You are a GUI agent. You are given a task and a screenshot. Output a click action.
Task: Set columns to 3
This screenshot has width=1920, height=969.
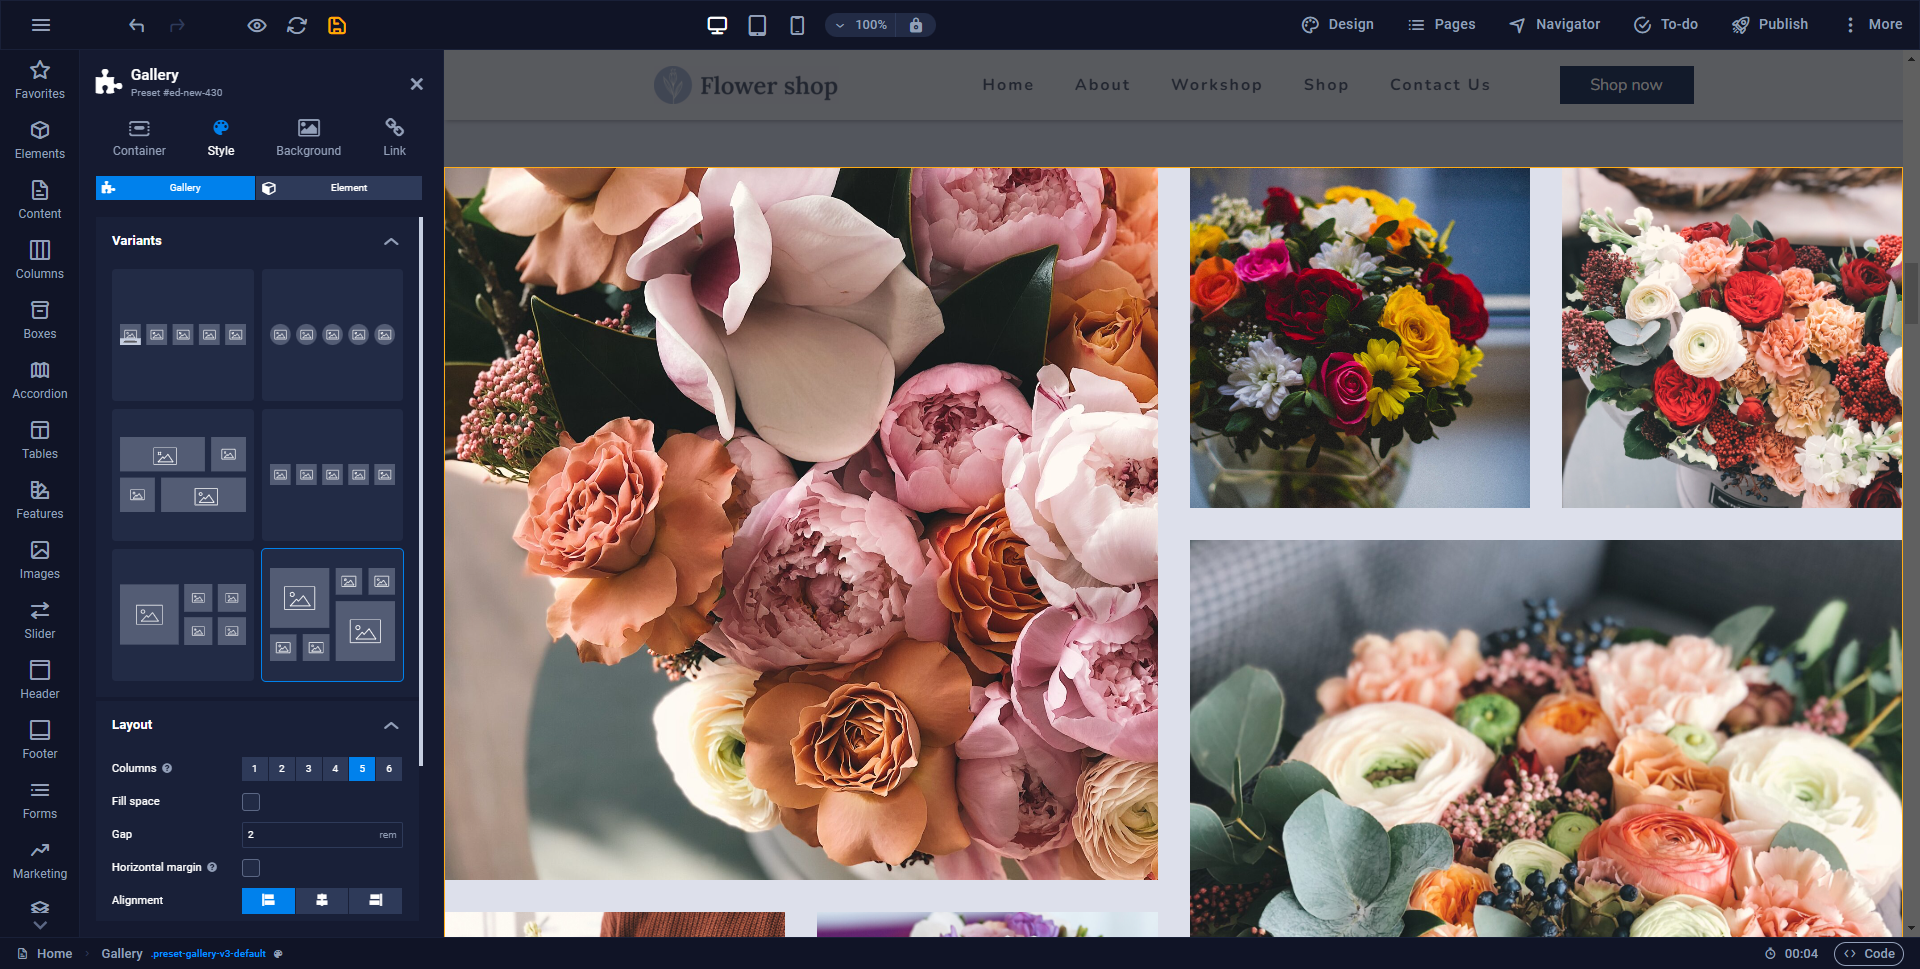click(x=309, y=769)
